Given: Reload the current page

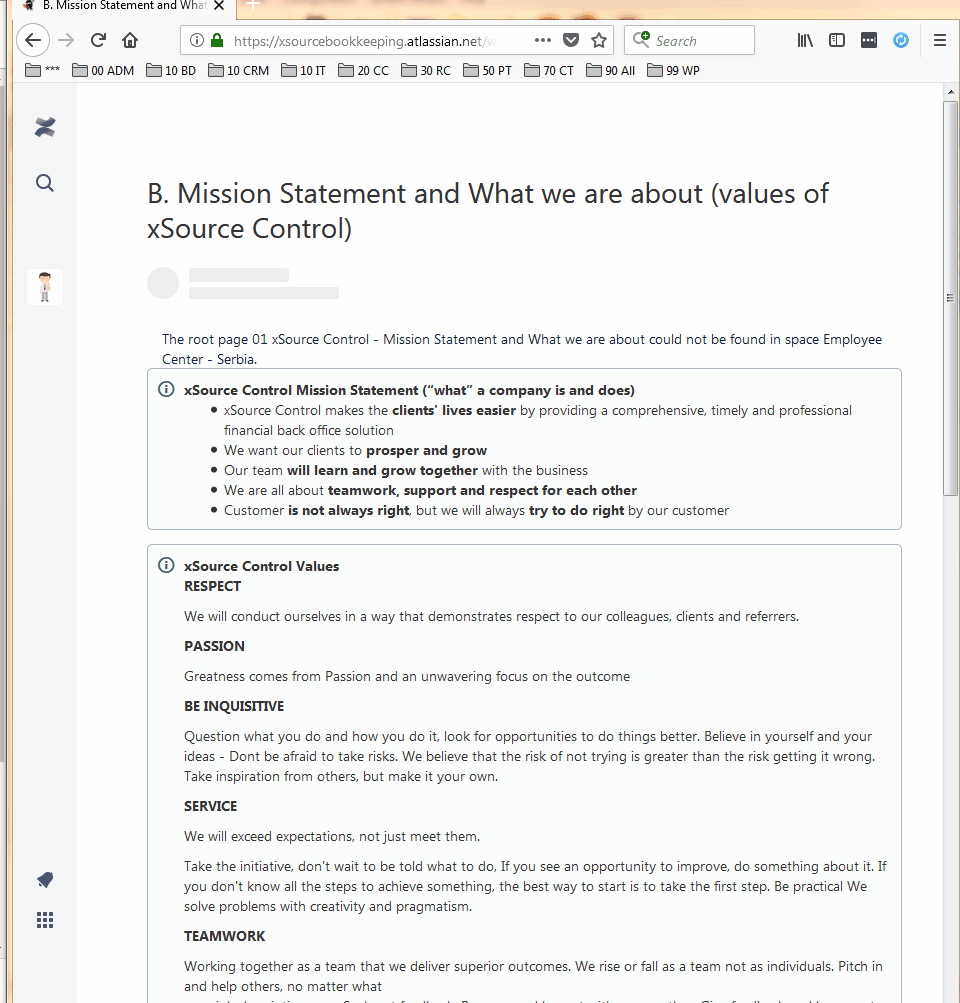Looking at the screenshot, I should tap(98, 40).
